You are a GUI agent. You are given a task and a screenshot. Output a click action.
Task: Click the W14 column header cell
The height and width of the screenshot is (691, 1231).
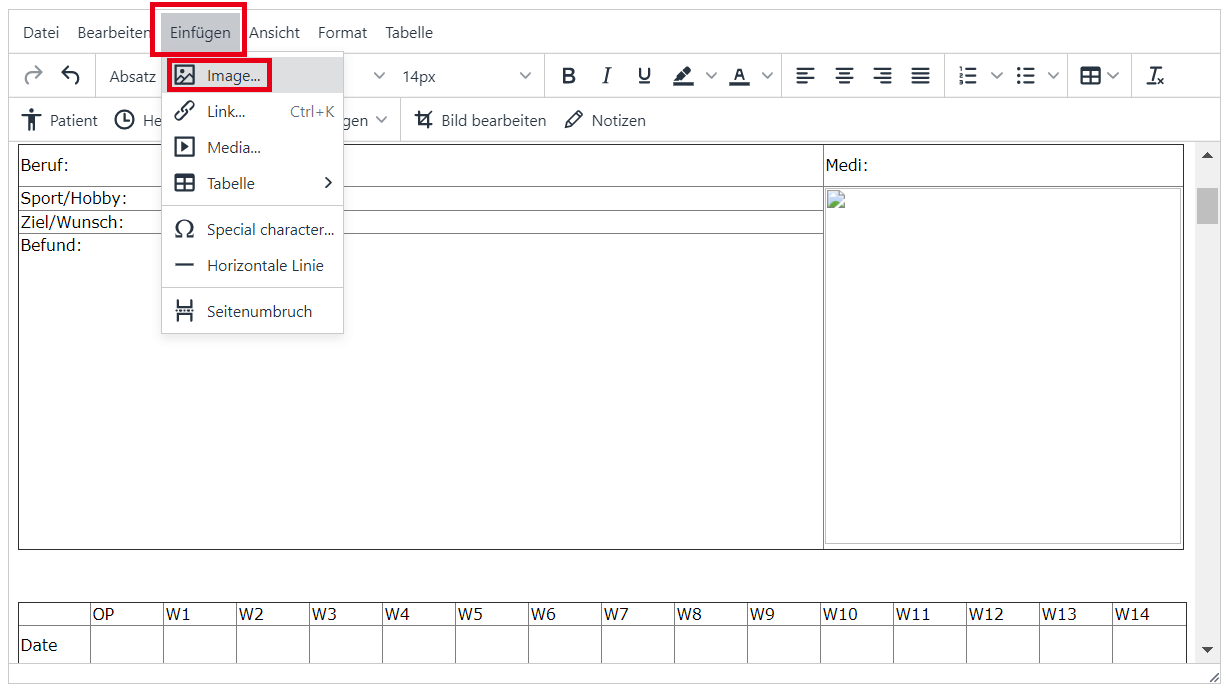click(x=1149, y=614)
